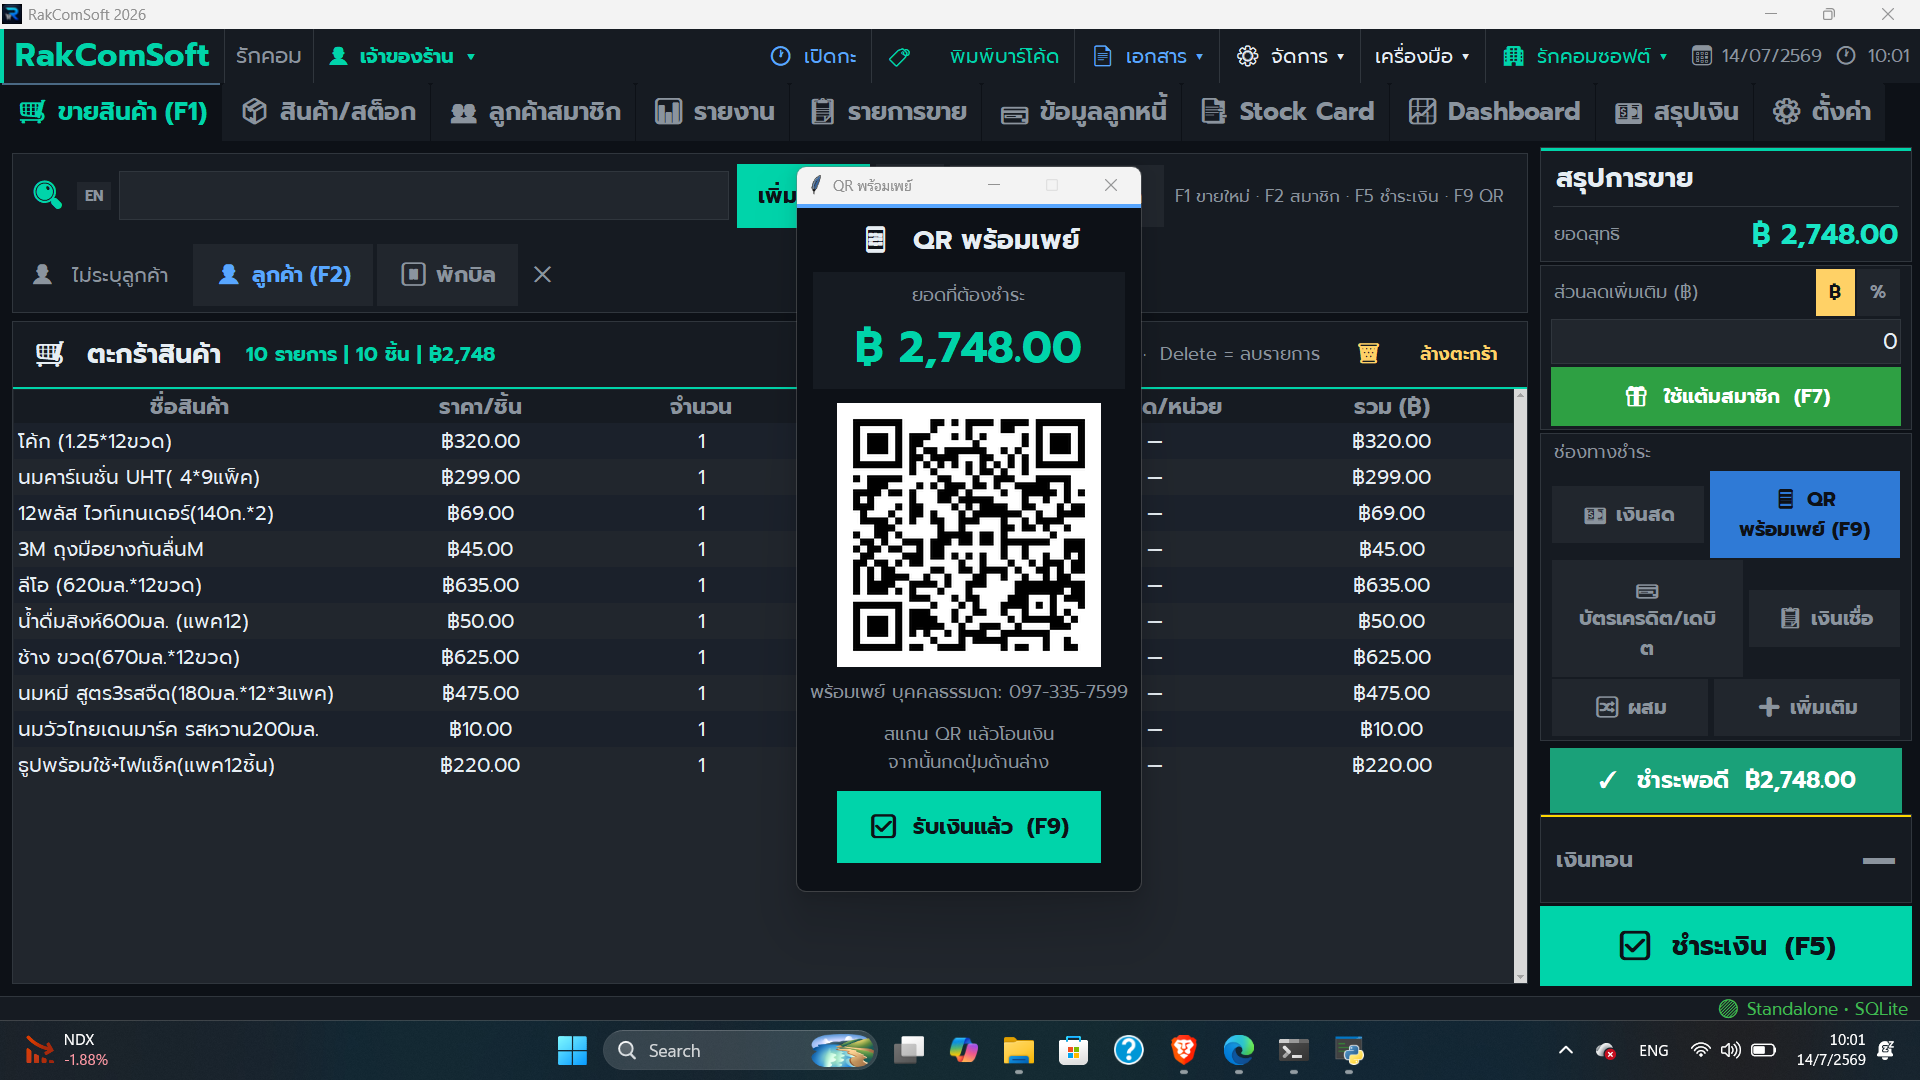Collapse the เงินทอน change section
The height and width of the screenshot is (1080, 1920).
[x=1878, y=860]
